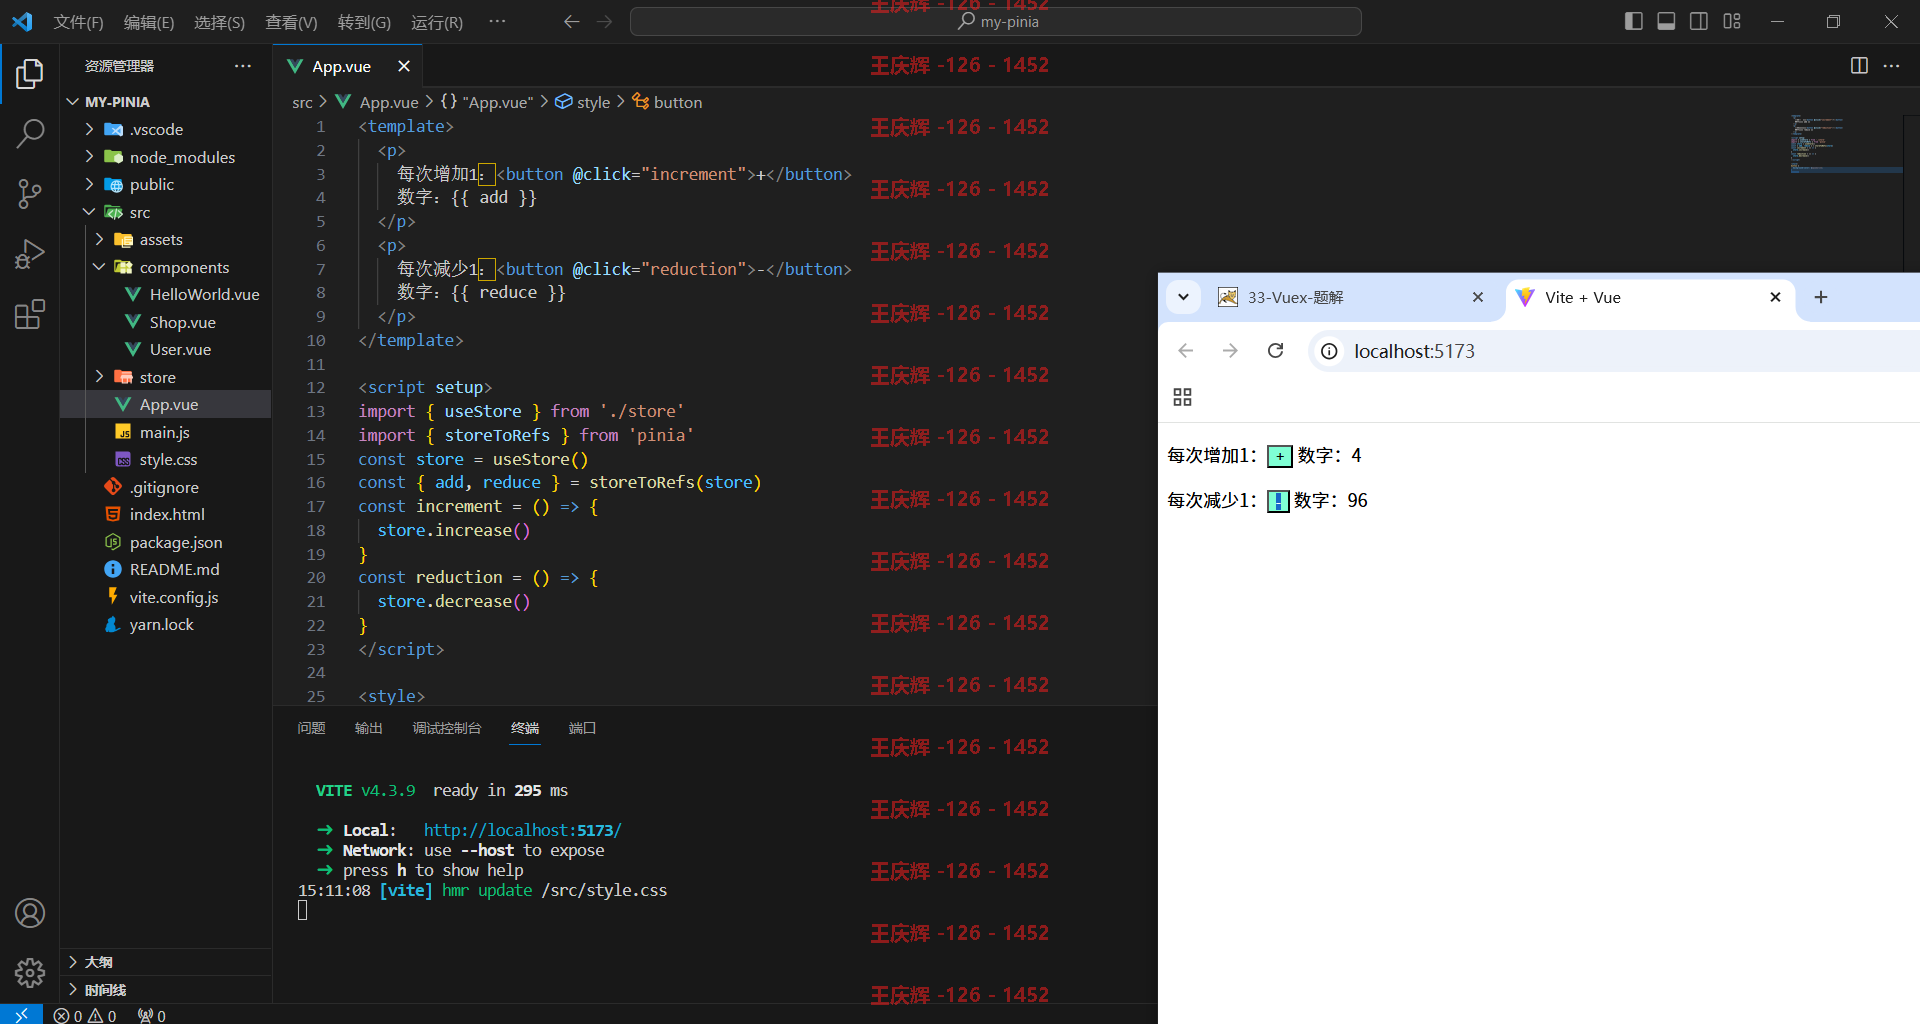The width and height of the screenshot is (1920, 1024).
Task: Open the Manage gear icon
Action: (30, 972)
